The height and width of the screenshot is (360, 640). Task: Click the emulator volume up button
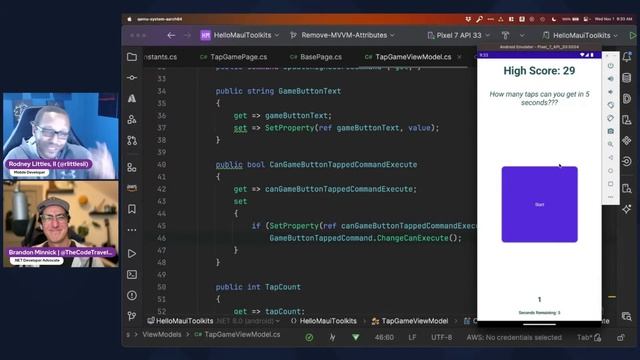611,79
